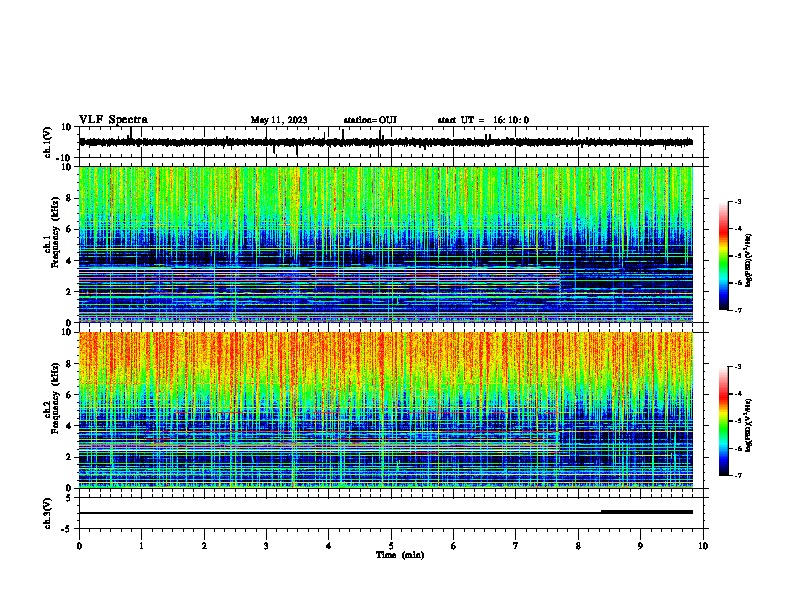792x612 pixels.
Task: Click the time axis tick label "8"
Action: [578, 546]
